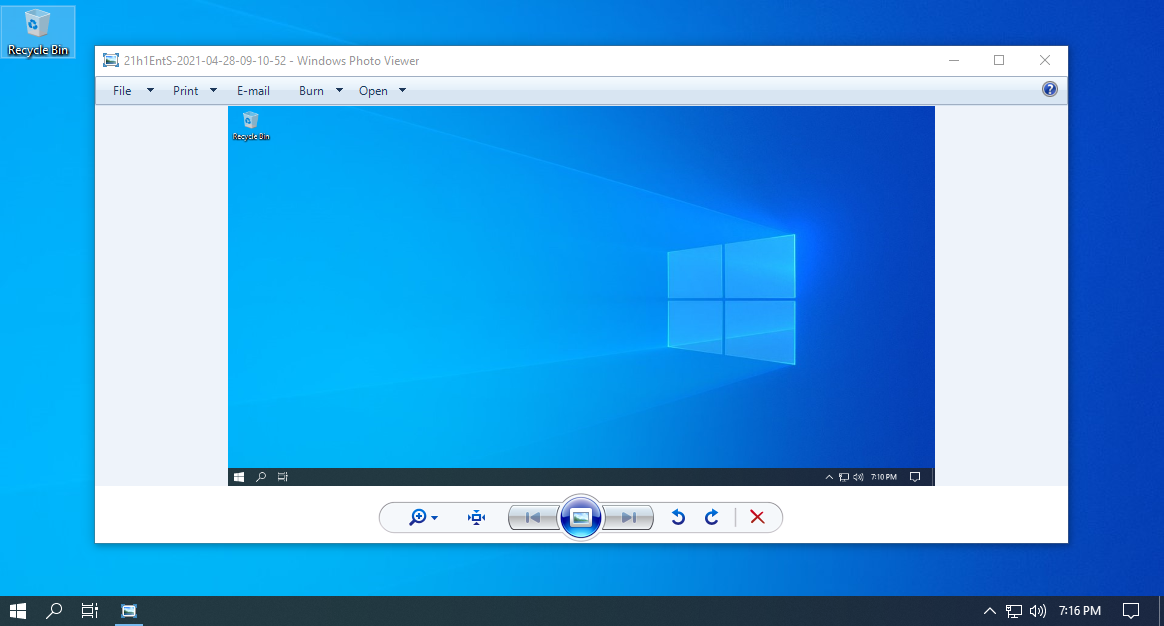1164x626 pixels.
Task: Open Task View from taskbar
Action: click(x=90, y=610)
